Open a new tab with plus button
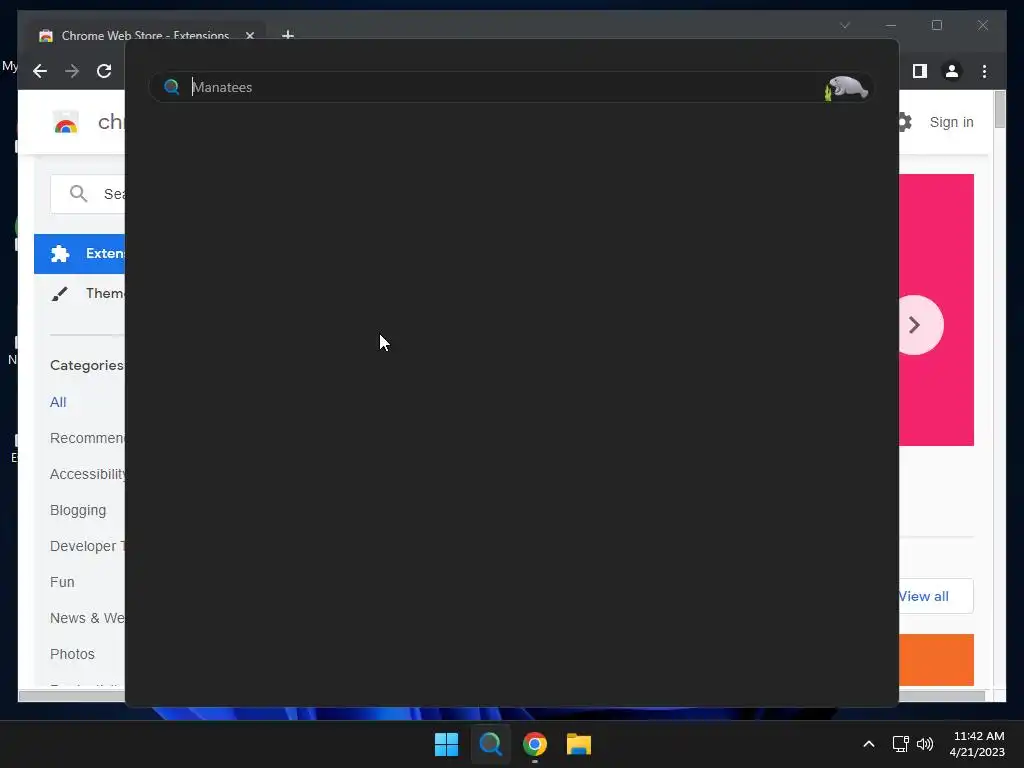 click(287, 35)
